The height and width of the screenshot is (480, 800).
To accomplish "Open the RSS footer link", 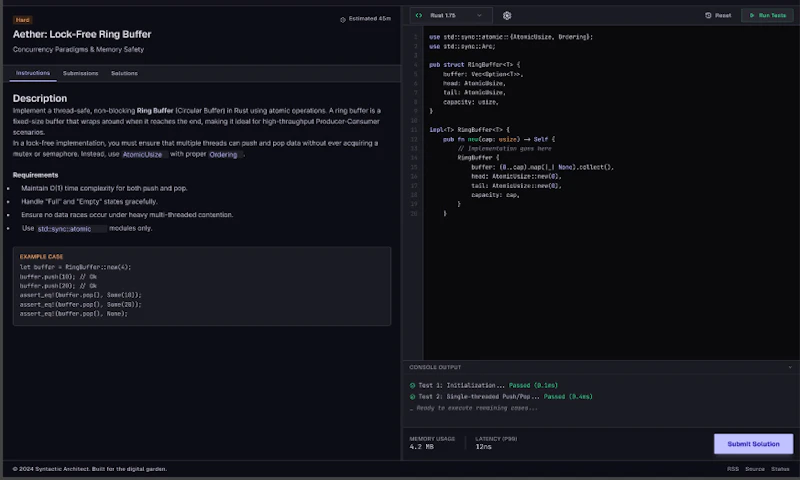I will pyautogui.click(x=733, y=469).
